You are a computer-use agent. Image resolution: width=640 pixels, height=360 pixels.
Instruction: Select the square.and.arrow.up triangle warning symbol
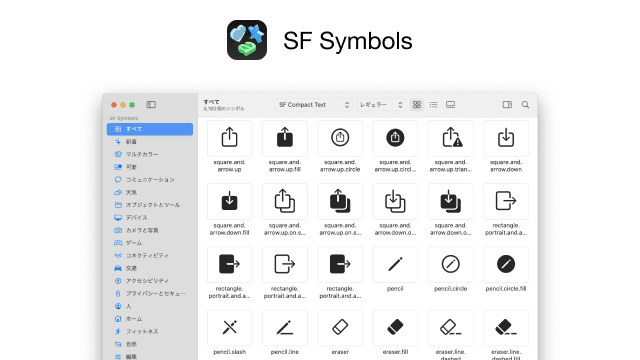click(x=451, y=138)
